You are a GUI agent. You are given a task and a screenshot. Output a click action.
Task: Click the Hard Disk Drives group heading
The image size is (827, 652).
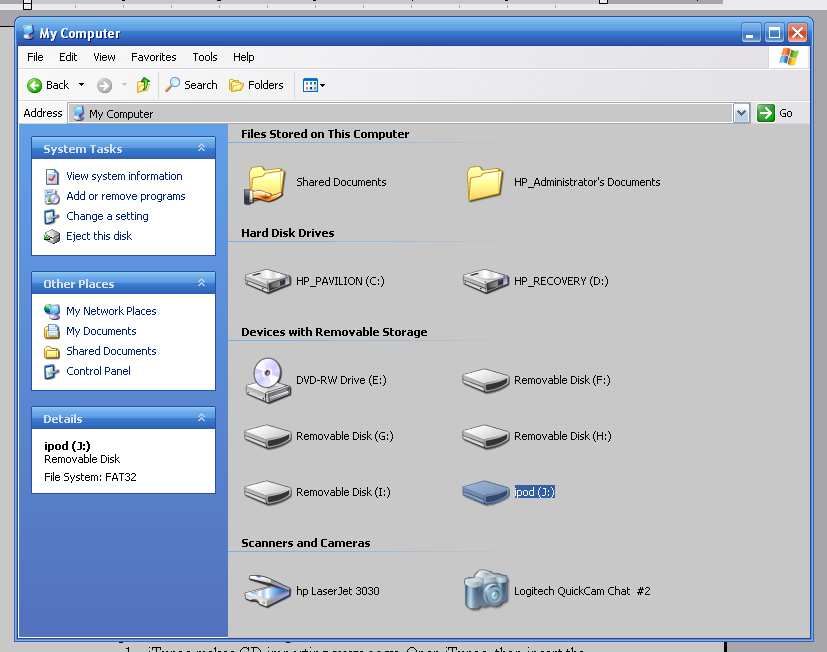click(x=287, y=233)
